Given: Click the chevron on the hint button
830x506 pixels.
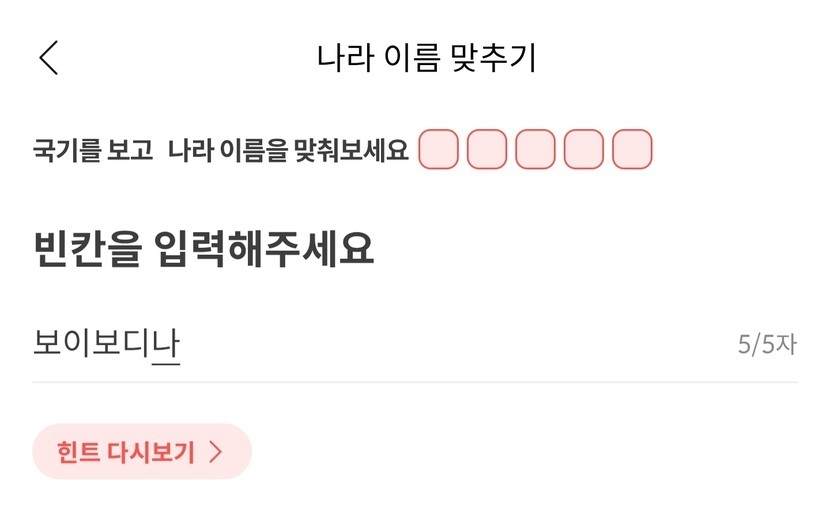Looking at the screenshot, I should click(216, 452).
